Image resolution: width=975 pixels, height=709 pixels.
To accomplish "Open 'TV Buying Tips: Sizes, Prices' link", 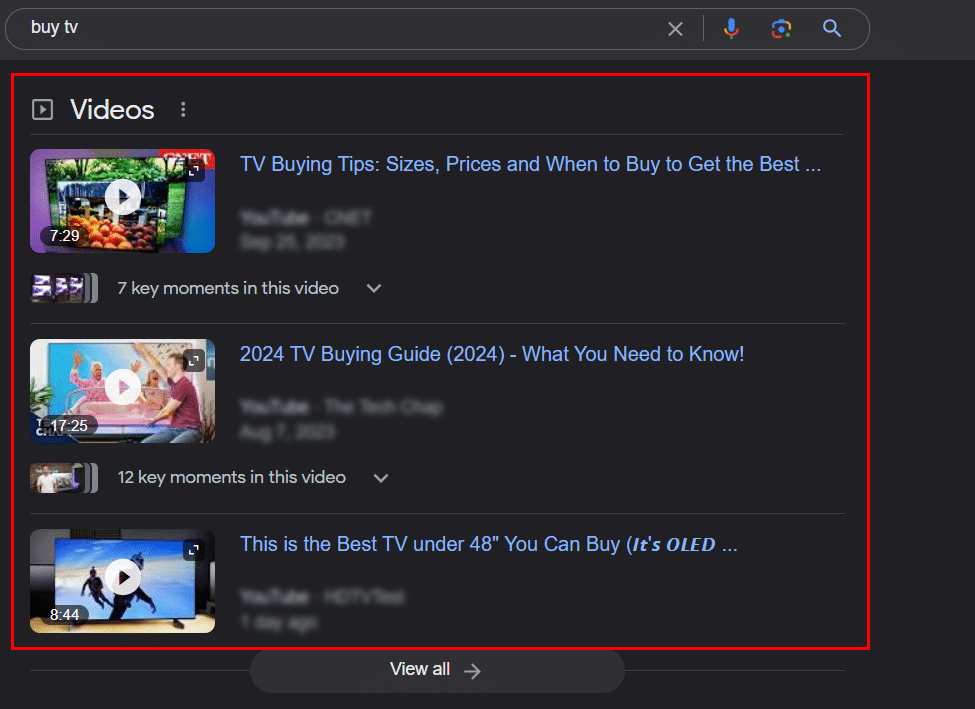I will [530, 164].
